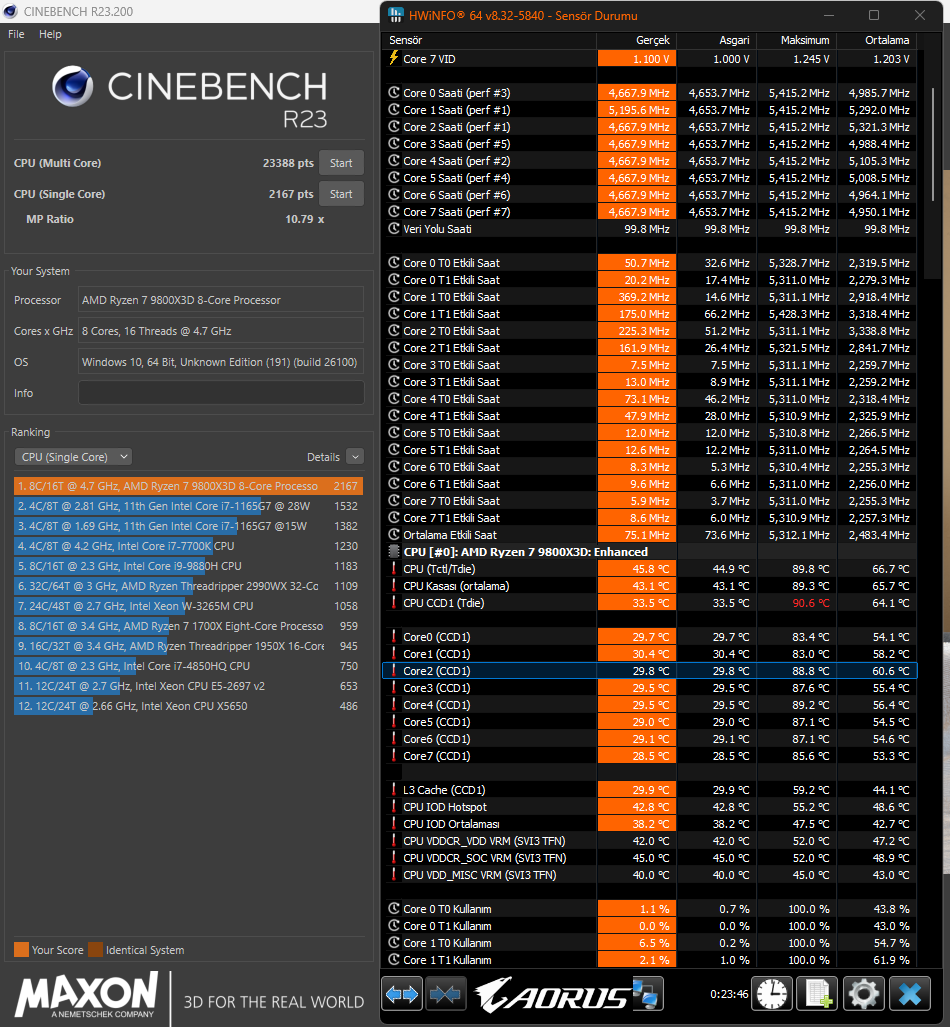
Task: Click thermometer icon beside CPU IOD Hotspot
Action: tap(394, 806)
